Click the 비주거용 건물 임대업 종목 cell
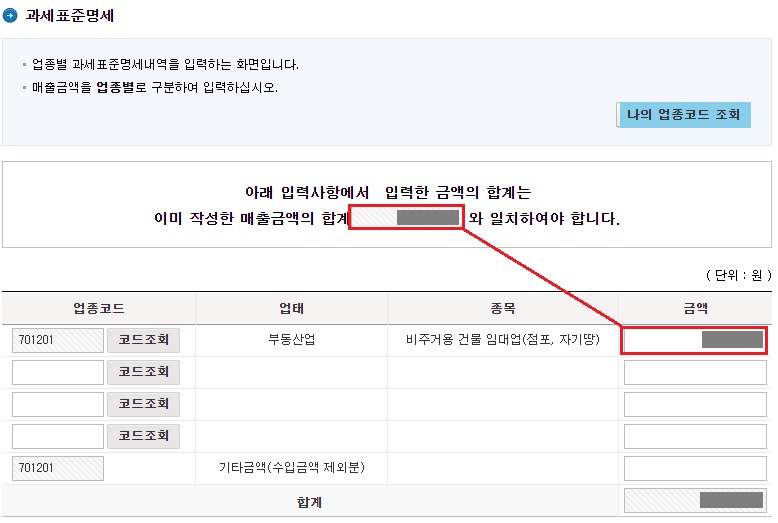The height and width of the screenshot is (523, 778). tap(502, 341)
